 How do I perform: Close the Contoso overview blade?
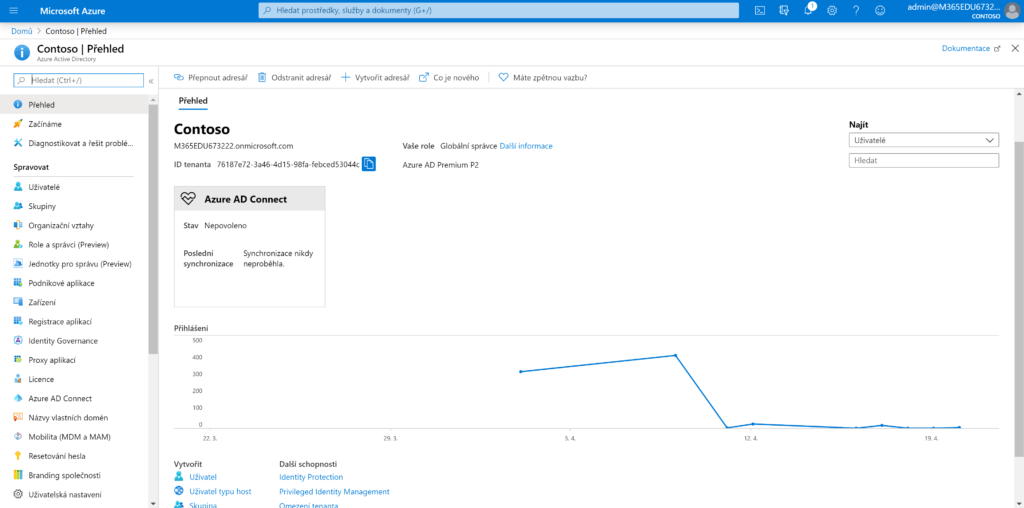point(1015,48)
